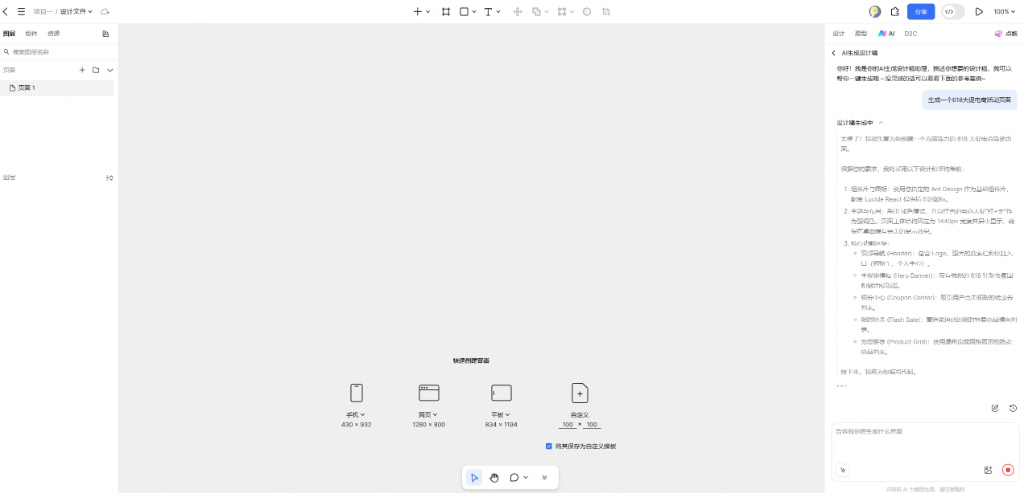Click the play preview icon

(x=979, y=12)
